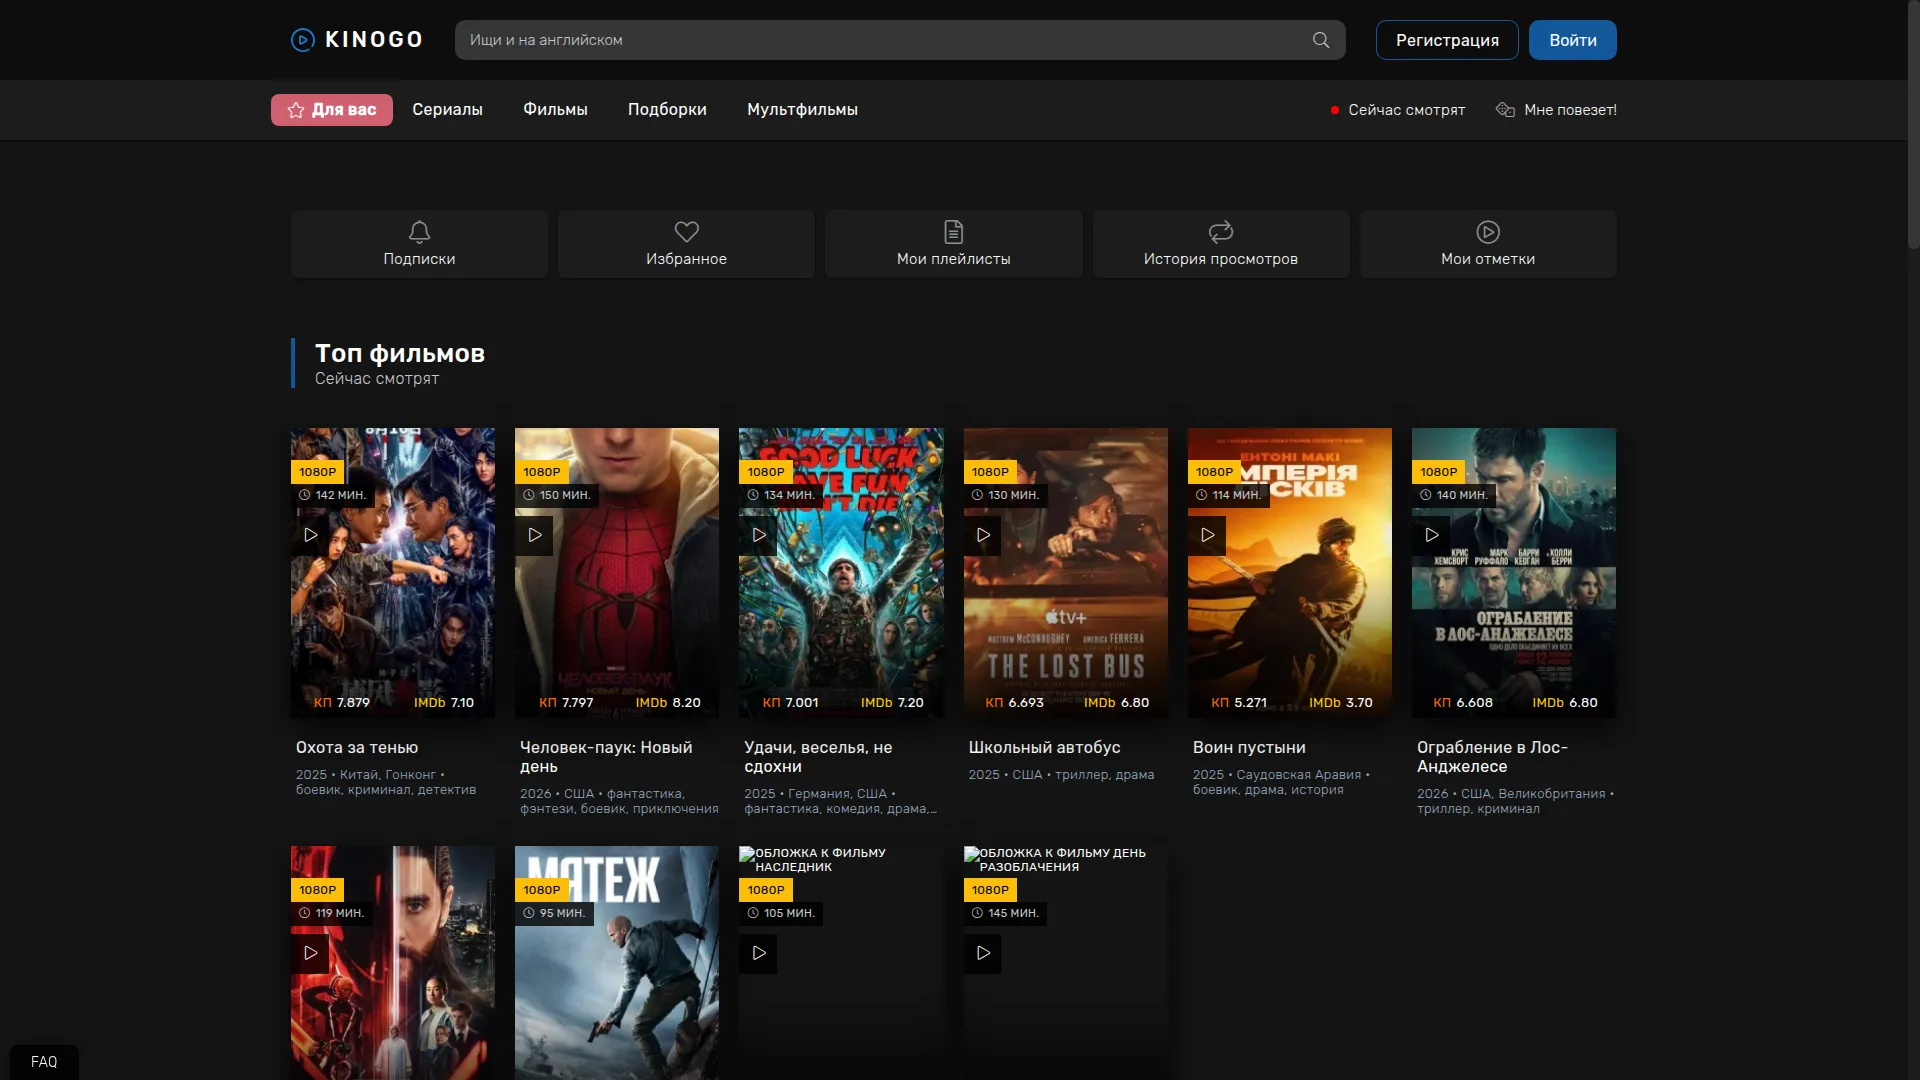The width and height of the screenshot is (1920, 1080).
Task: Click the Регистрация button
Action: (x=1447, y=40)
